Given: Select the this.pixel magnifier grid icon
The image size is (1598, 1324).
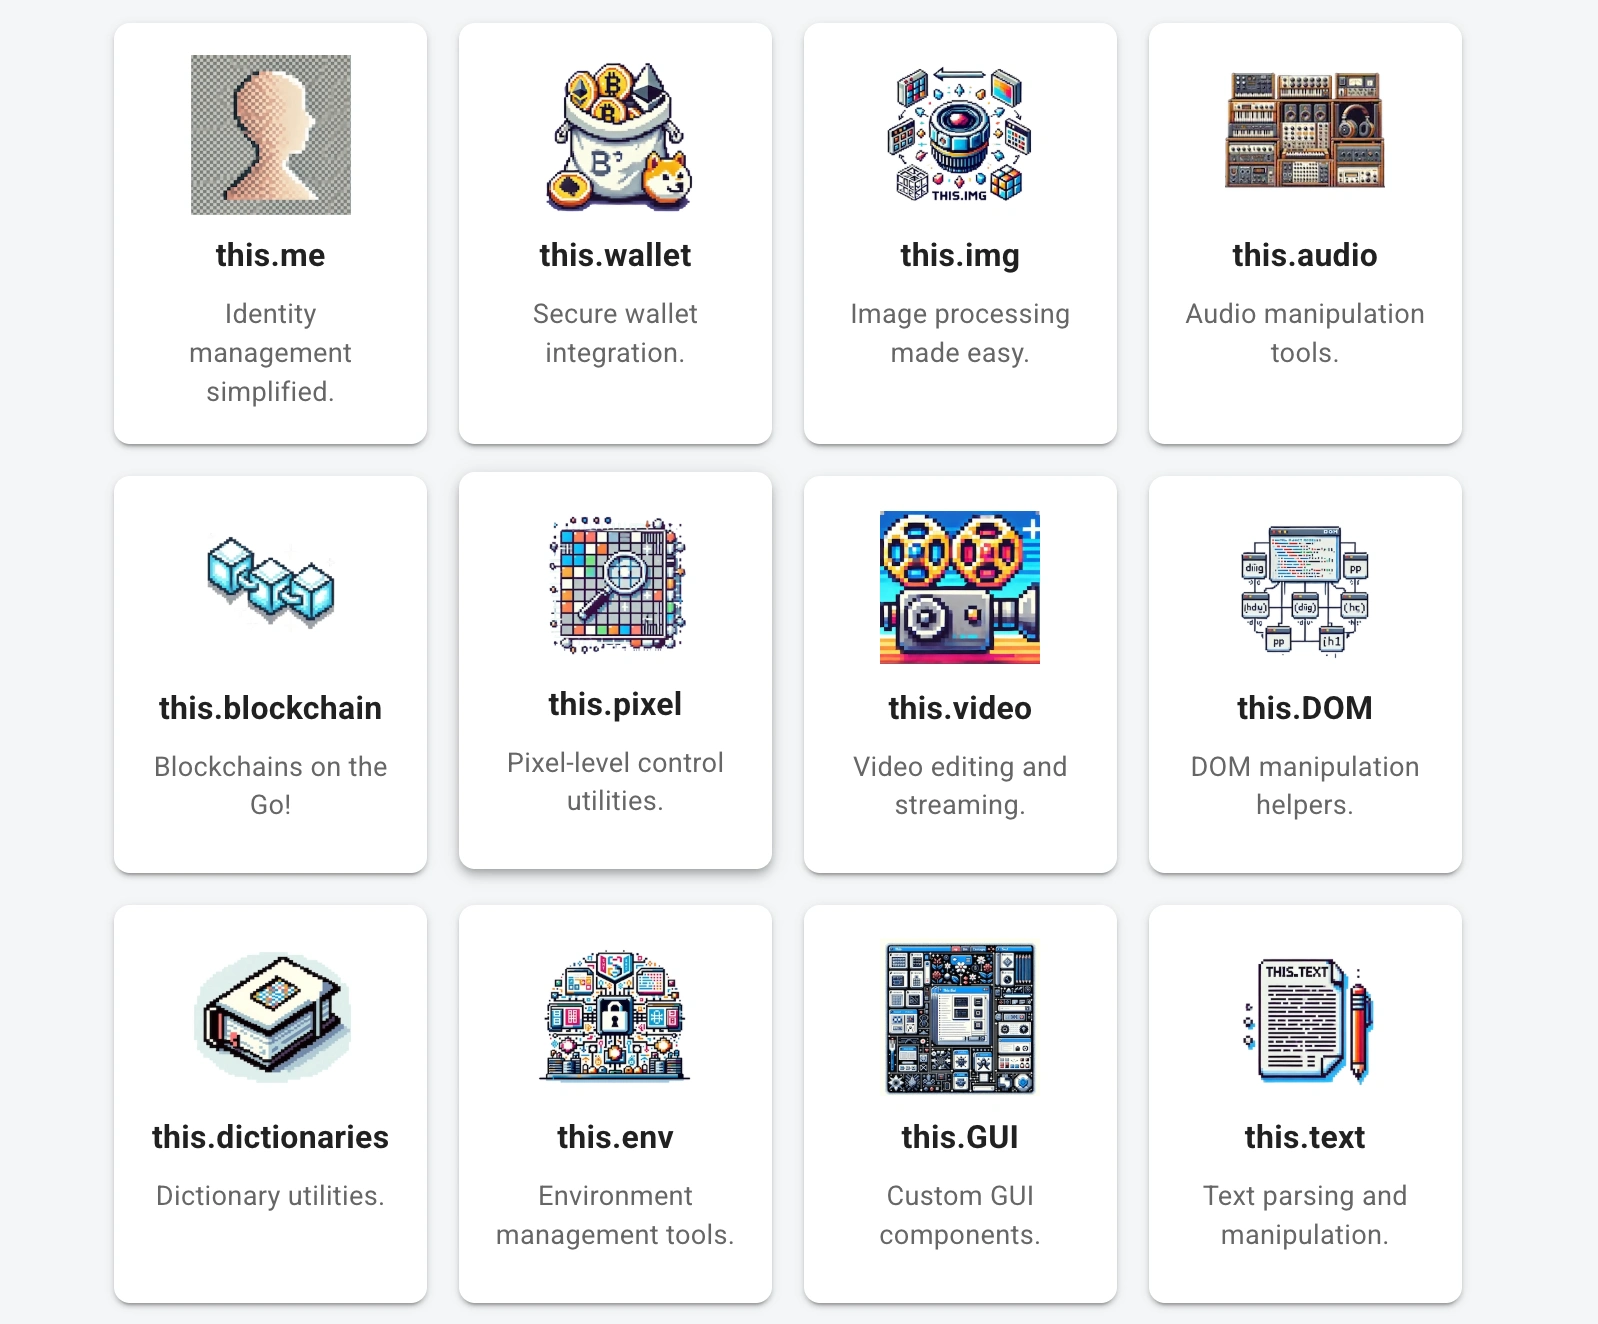Looking at the screenshot, I should click(x=616, y=584).
